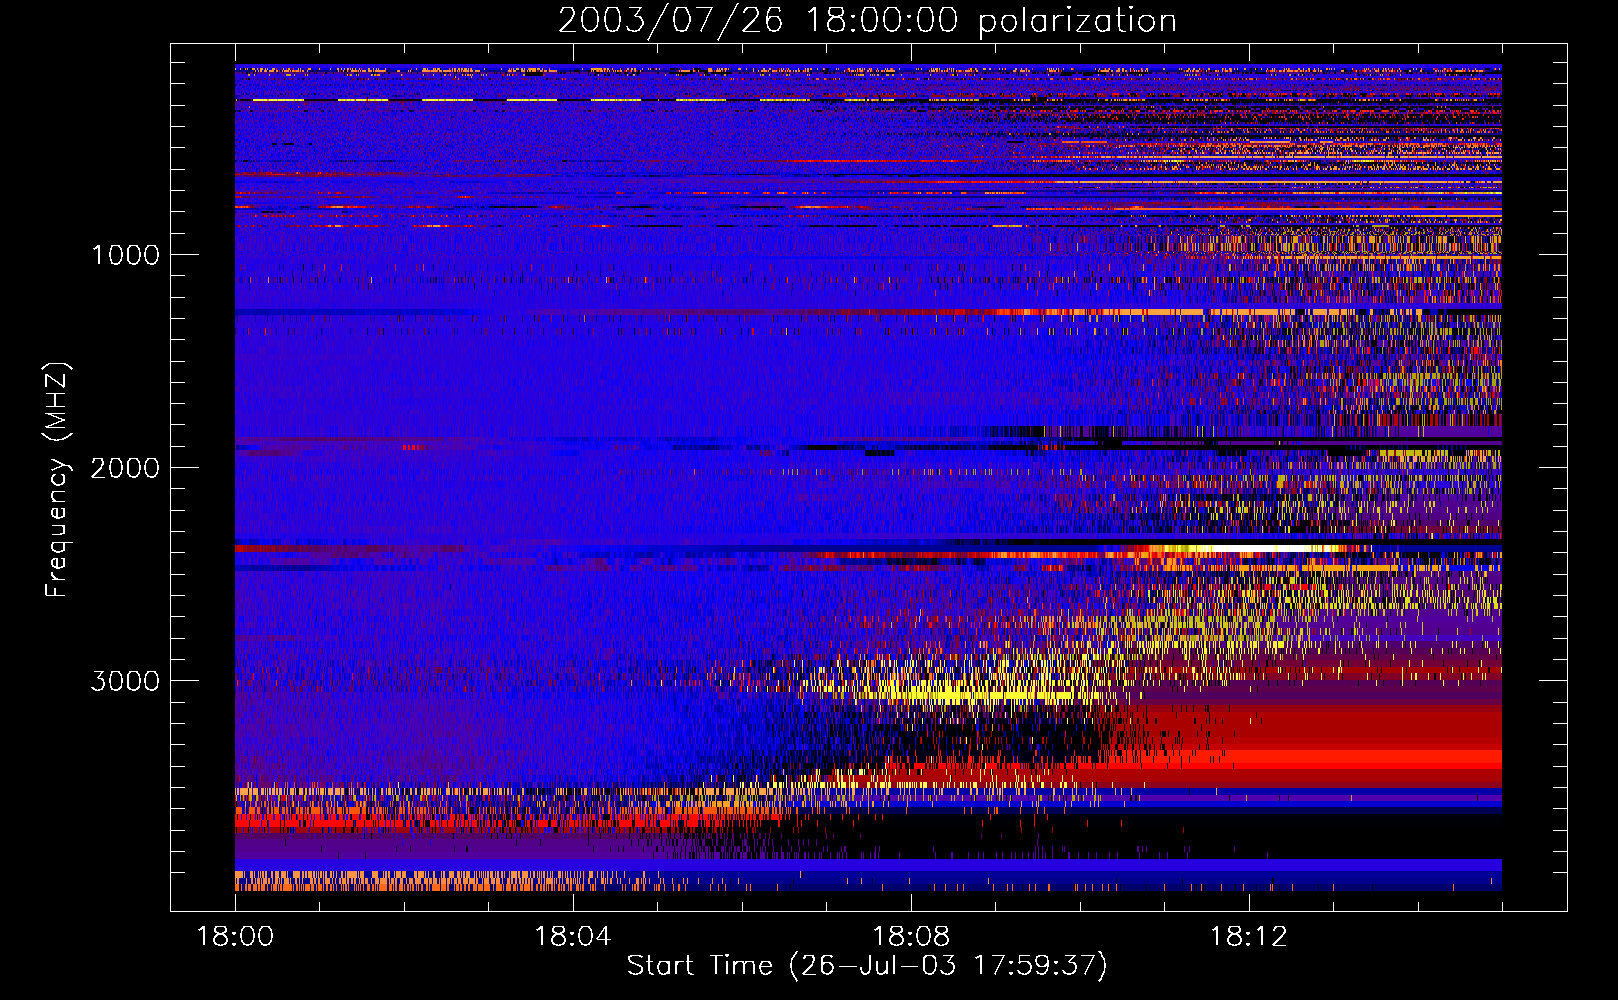The image size is (1618, 1000).
Task: Click the 18:00 time tick label
Action: [x=235, y=937]
